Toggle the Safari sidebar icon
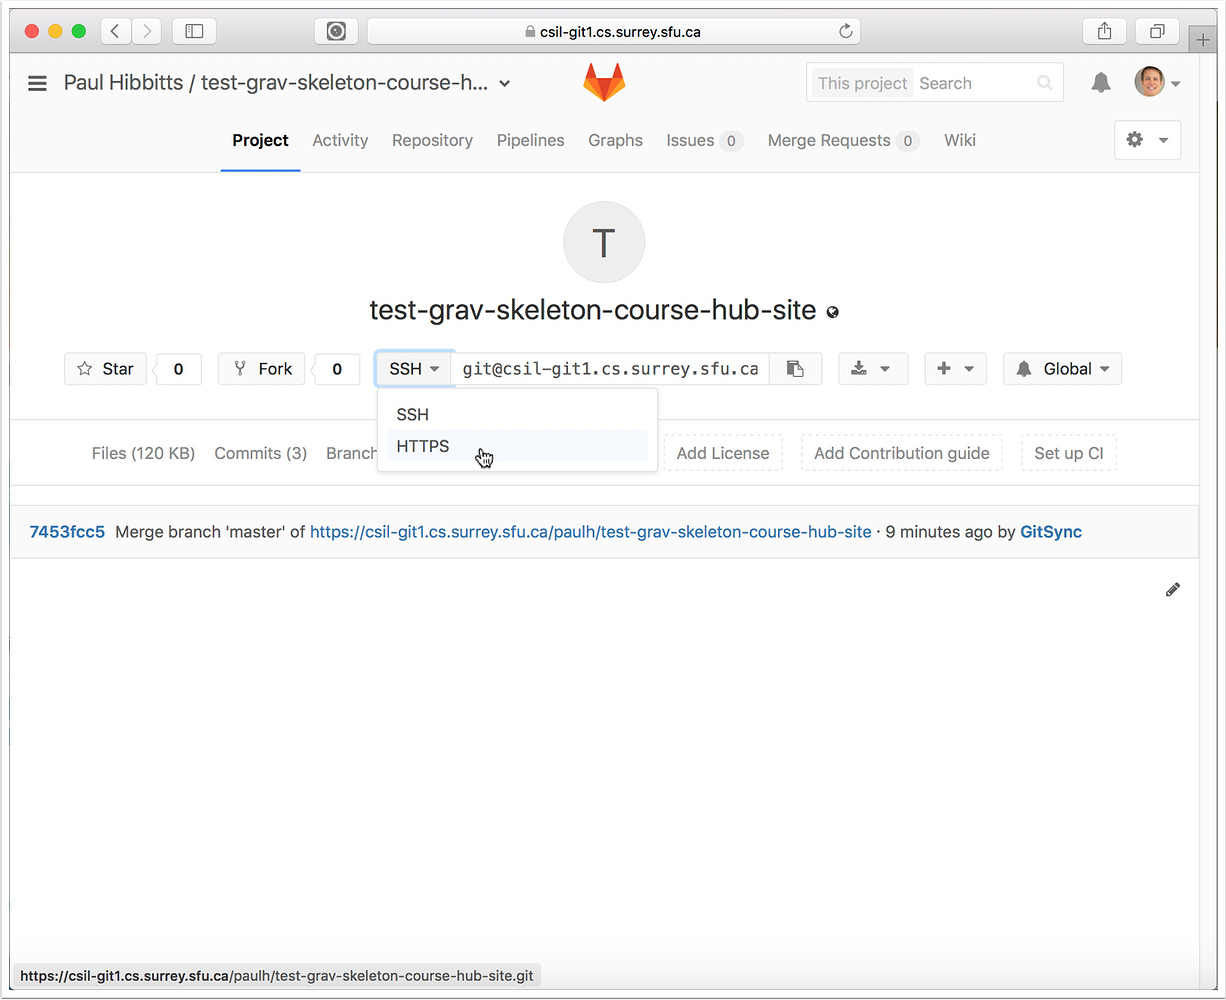 pyautogui.click(x=193, y=31)
